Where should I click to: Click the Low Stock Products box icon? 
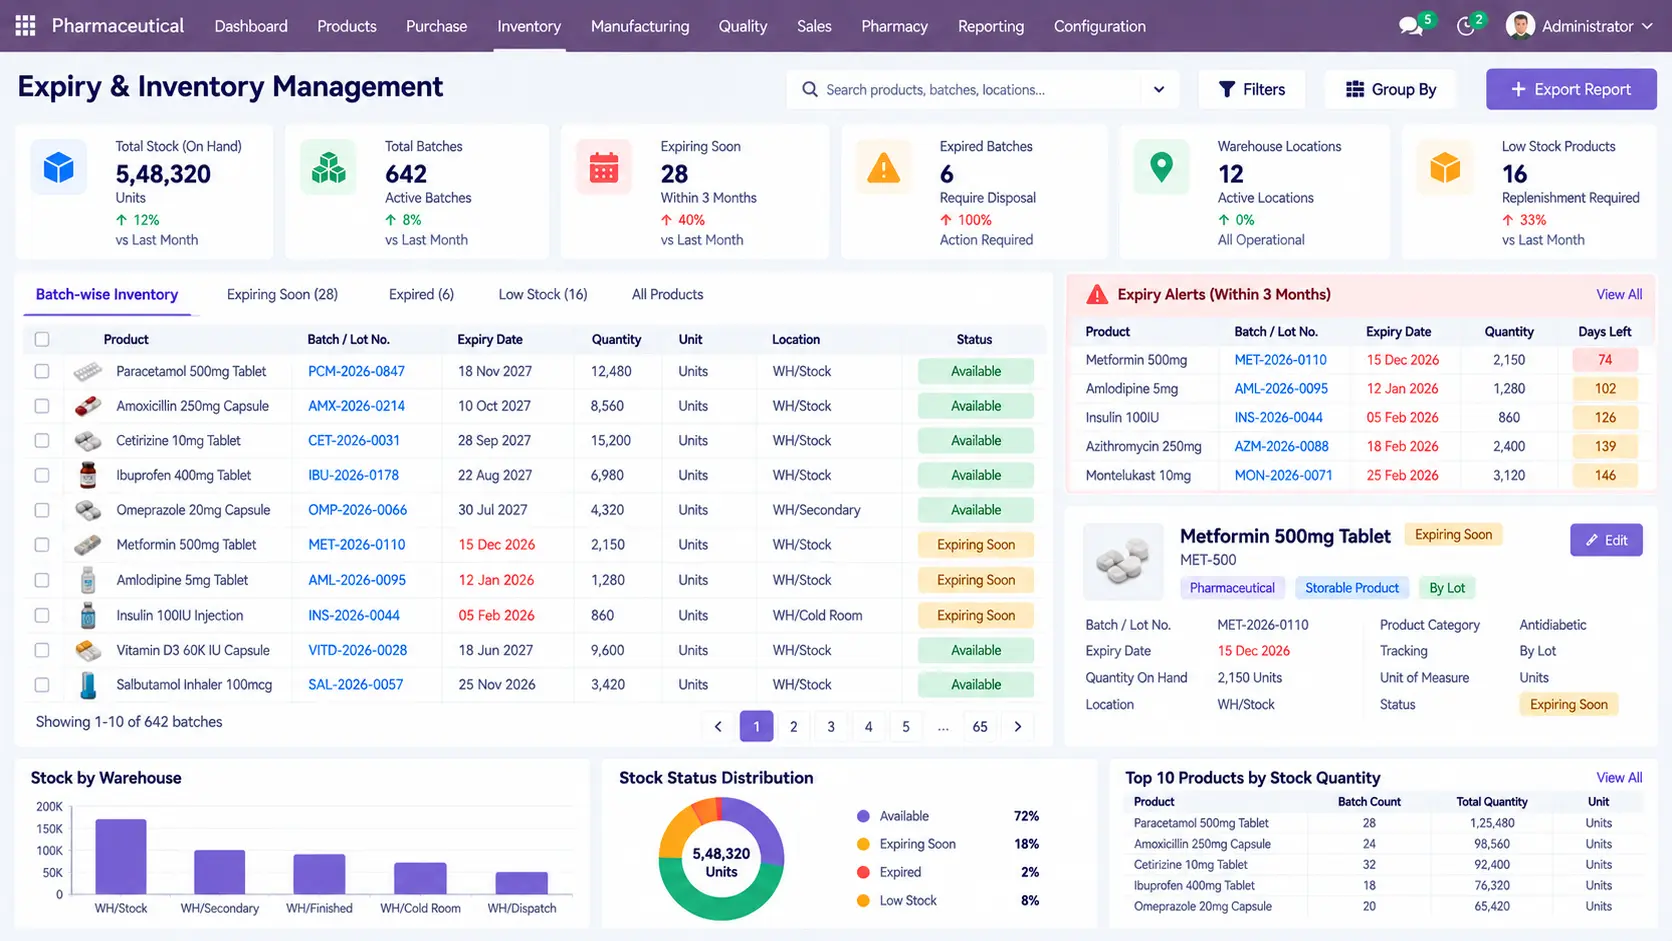coord(1445,167)
